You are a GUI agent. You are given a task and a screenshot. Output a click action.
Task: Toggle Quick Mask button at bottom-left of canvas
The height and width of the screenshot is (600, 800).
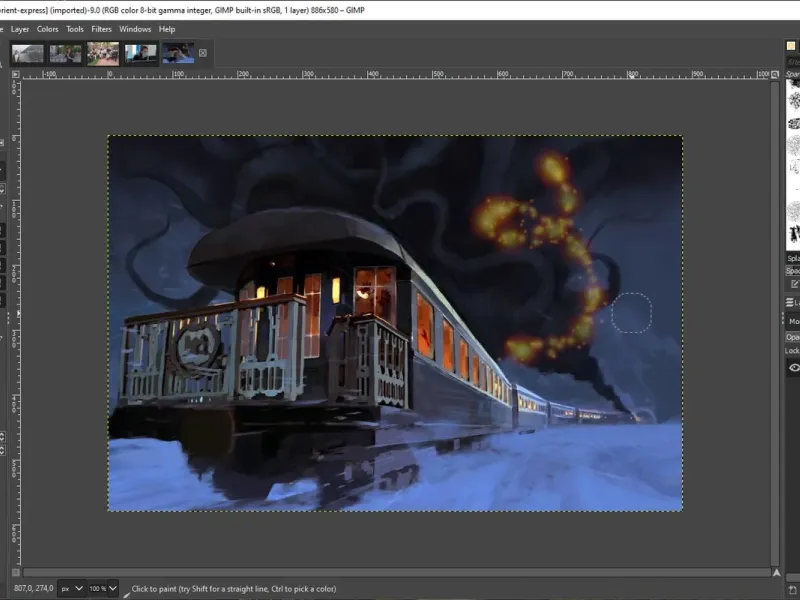click(15, 573)
